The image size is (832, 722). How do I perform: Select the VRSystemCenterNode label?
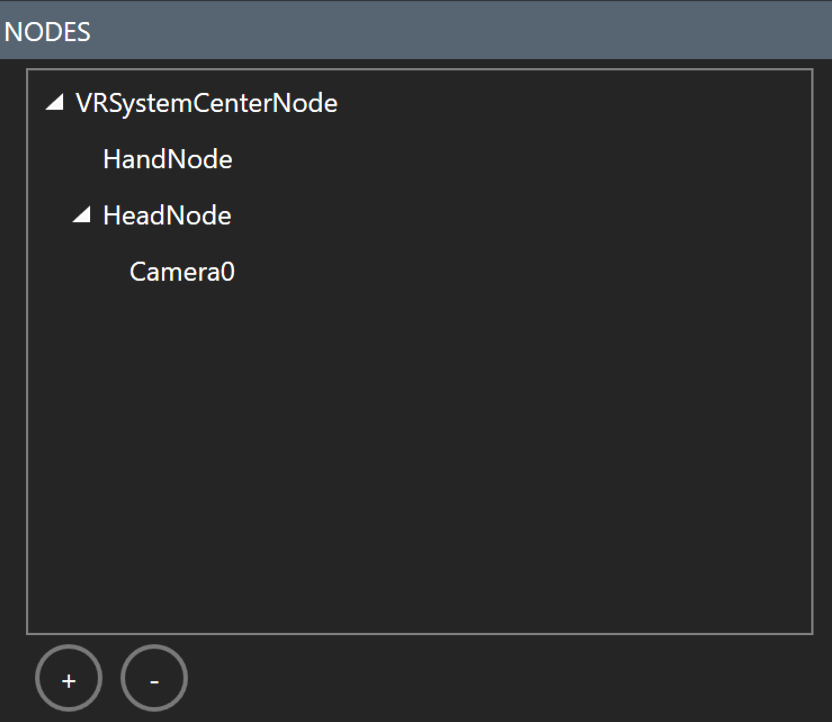click(x=206, y=103)
